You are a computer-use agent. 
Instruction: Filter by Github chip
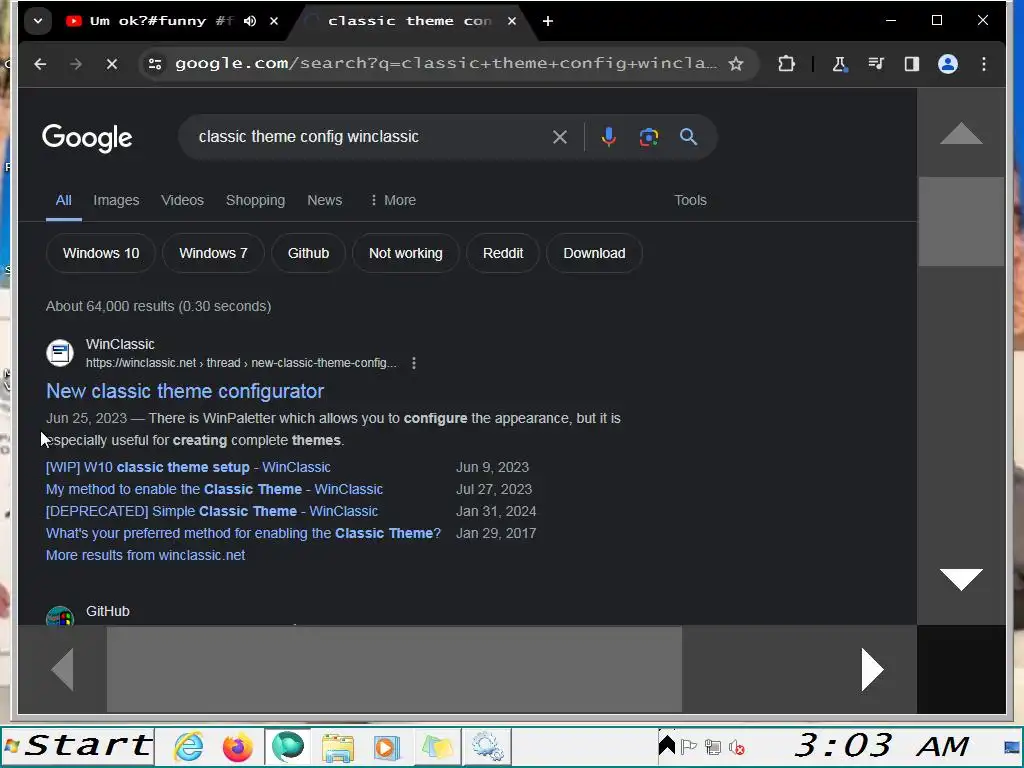(x=308, y=253)
